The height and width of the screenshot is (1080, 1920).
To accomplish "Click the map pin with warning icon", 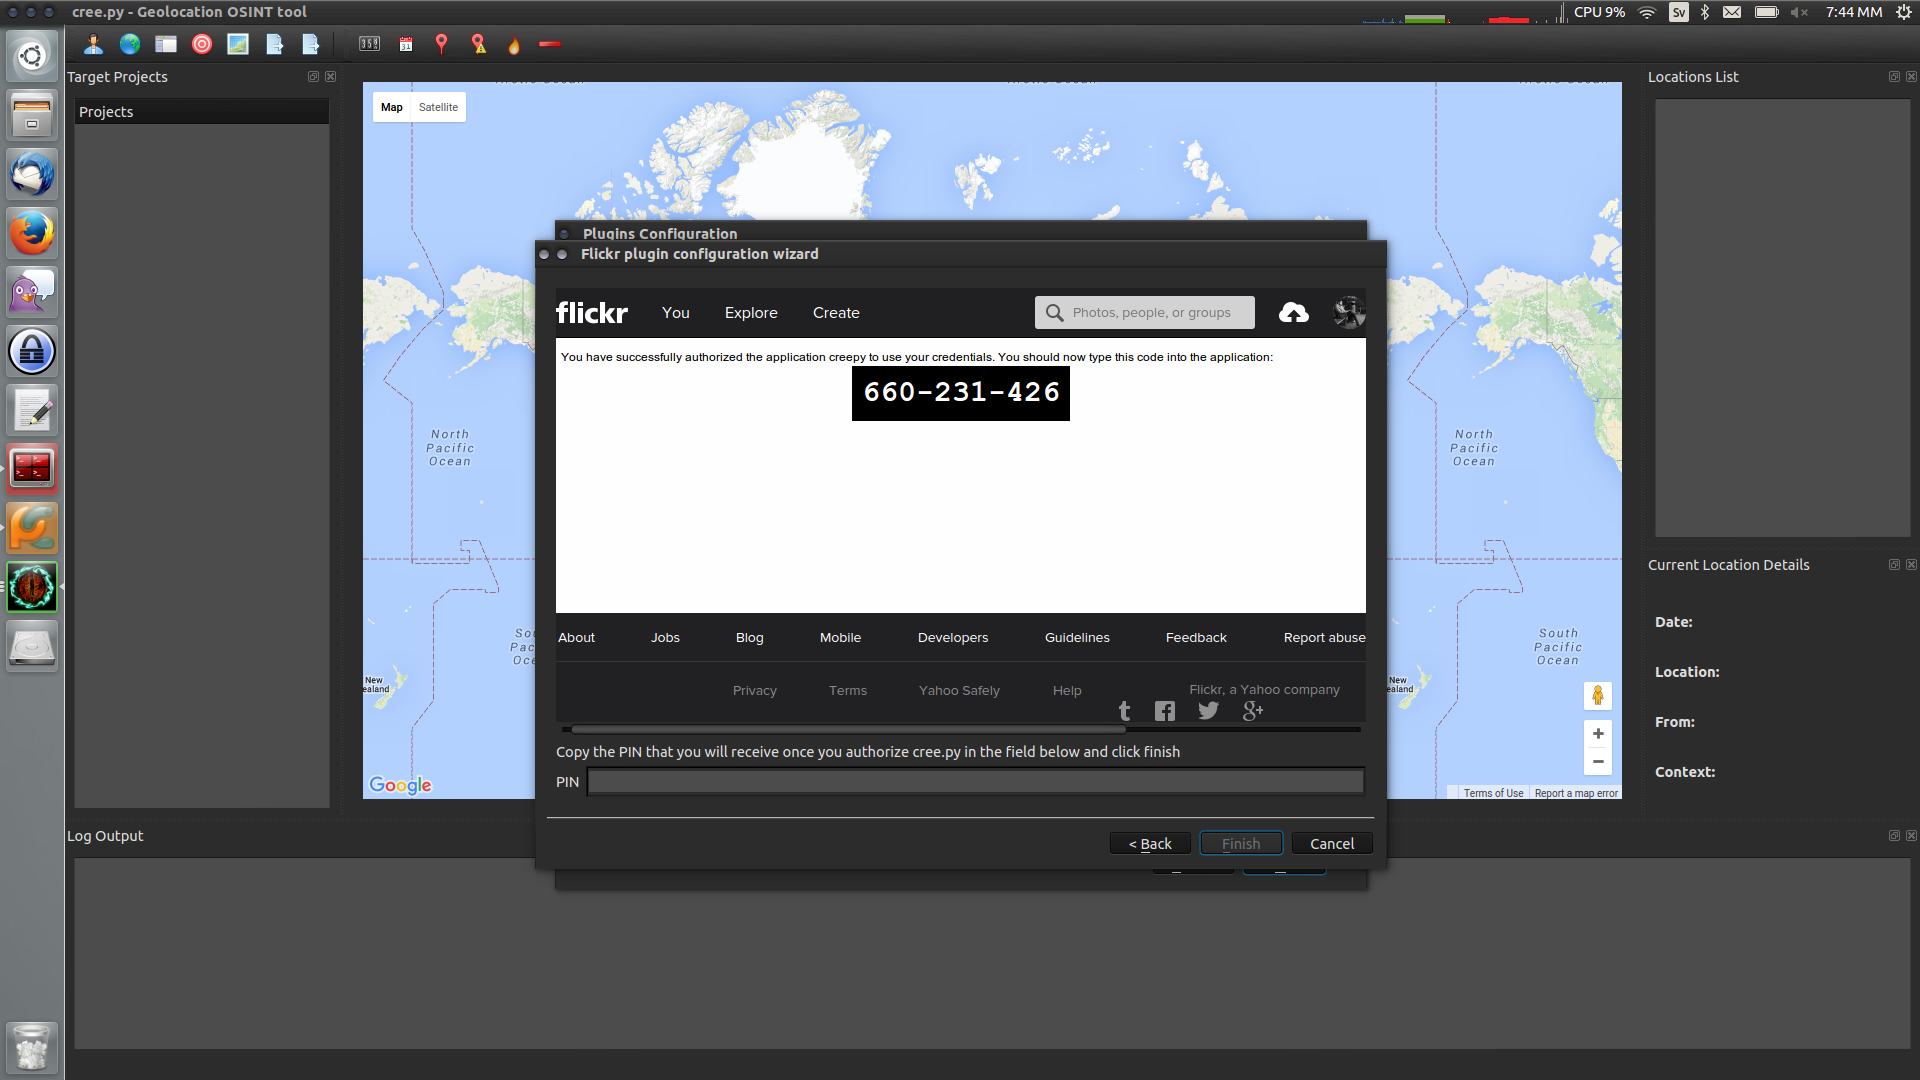I will pyautogui.click(x=479, y=44).
